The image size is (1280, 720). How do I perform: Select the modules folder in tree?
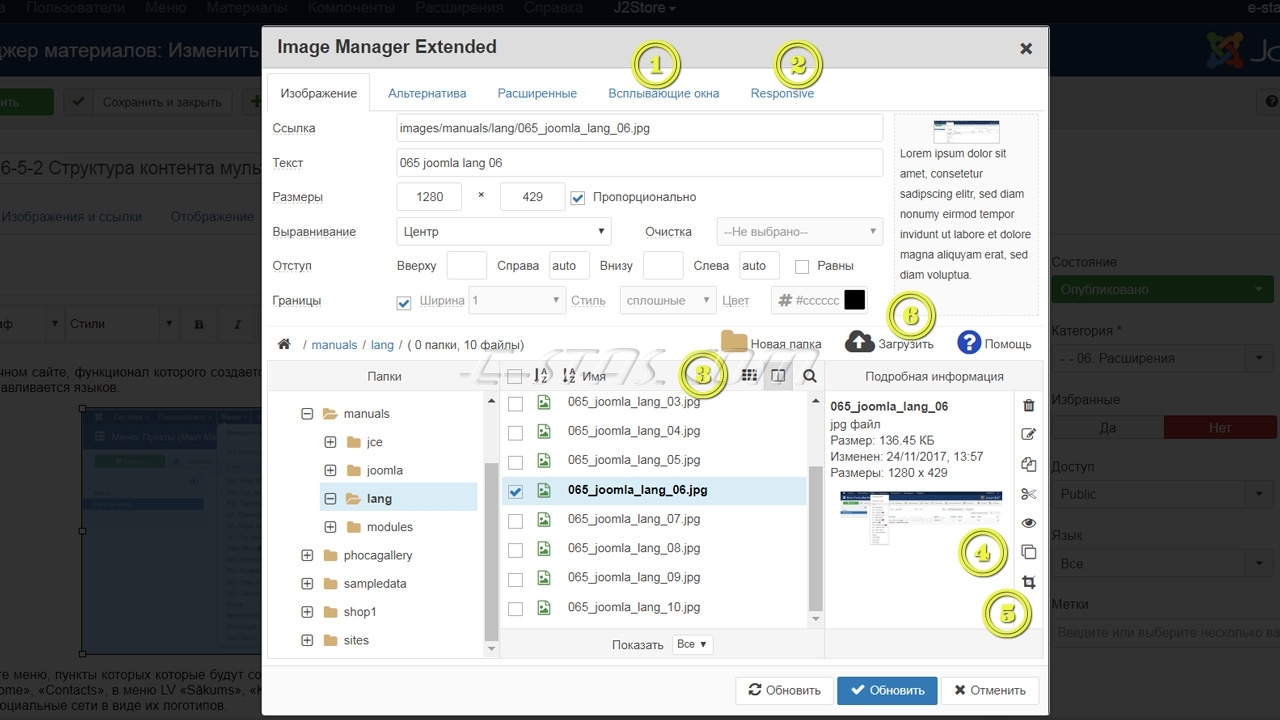[x=389, y=527]
